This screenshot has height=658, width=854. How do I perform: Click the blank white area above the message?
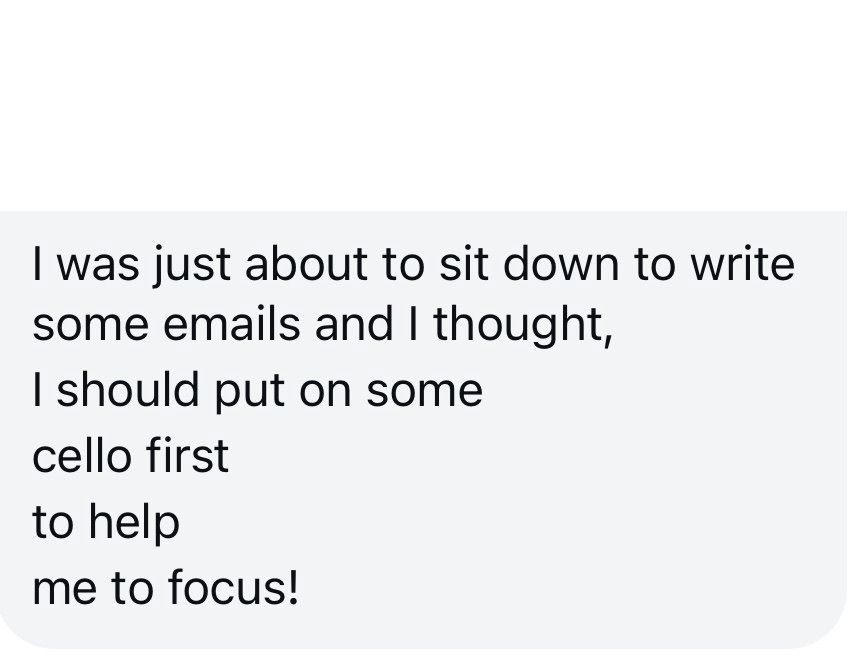point(427,103)
